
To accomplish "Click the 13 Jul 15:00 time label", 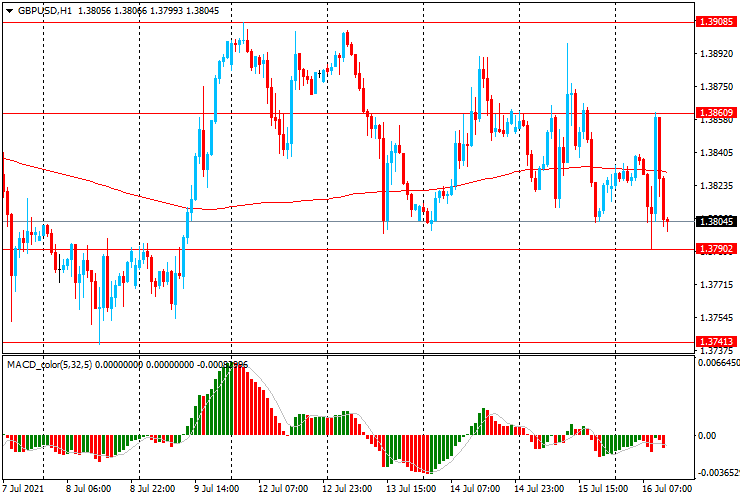I will pos(412,491).
